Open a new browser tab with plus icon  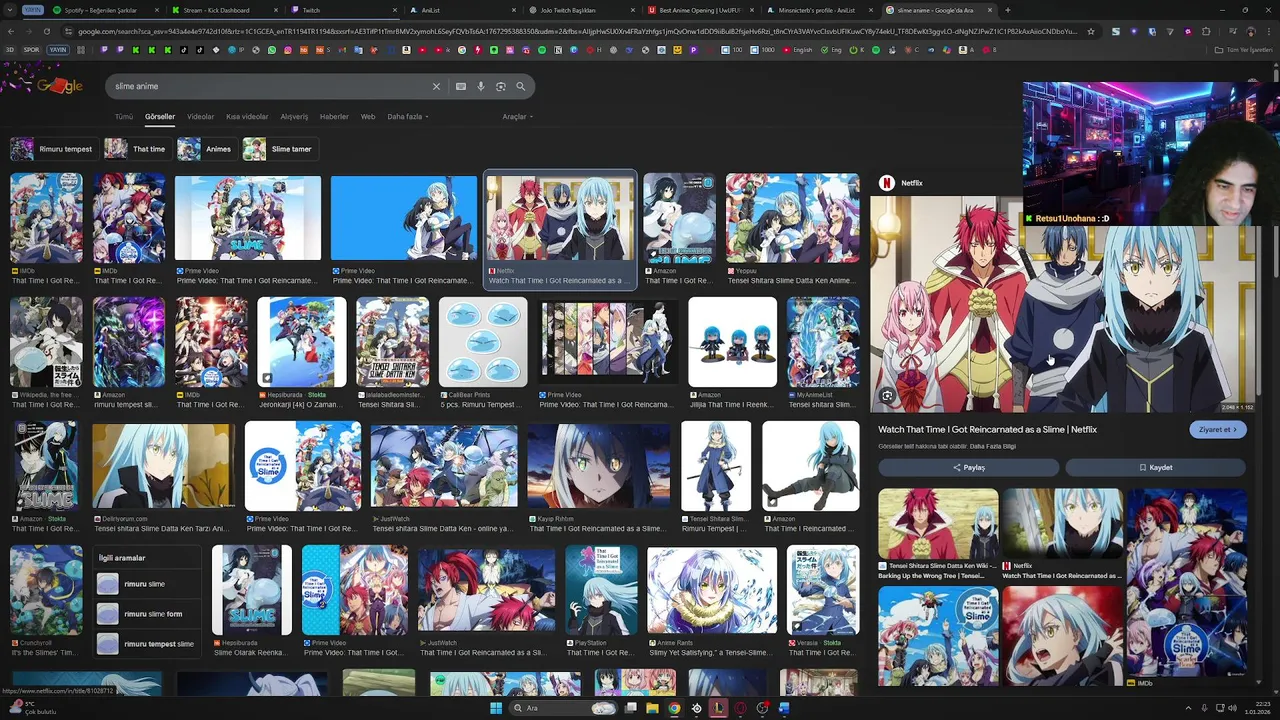click(x=1007, y=10)
